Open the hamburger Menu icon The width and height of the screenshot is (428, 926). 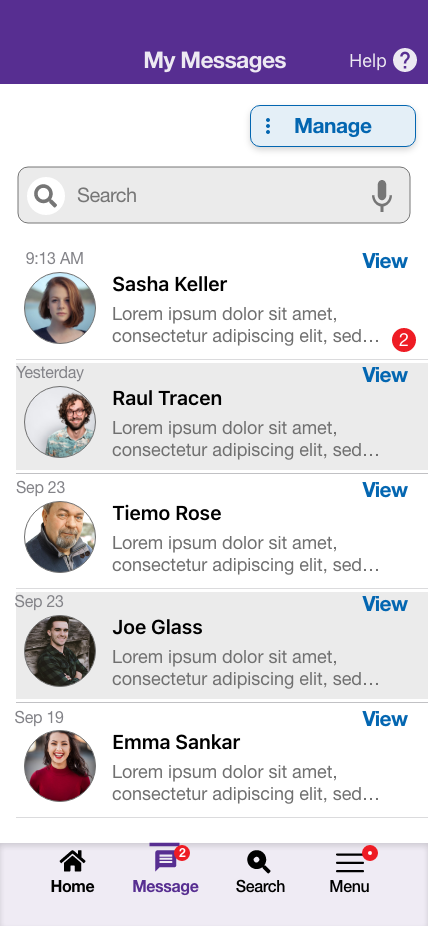(x=349, y=863)
